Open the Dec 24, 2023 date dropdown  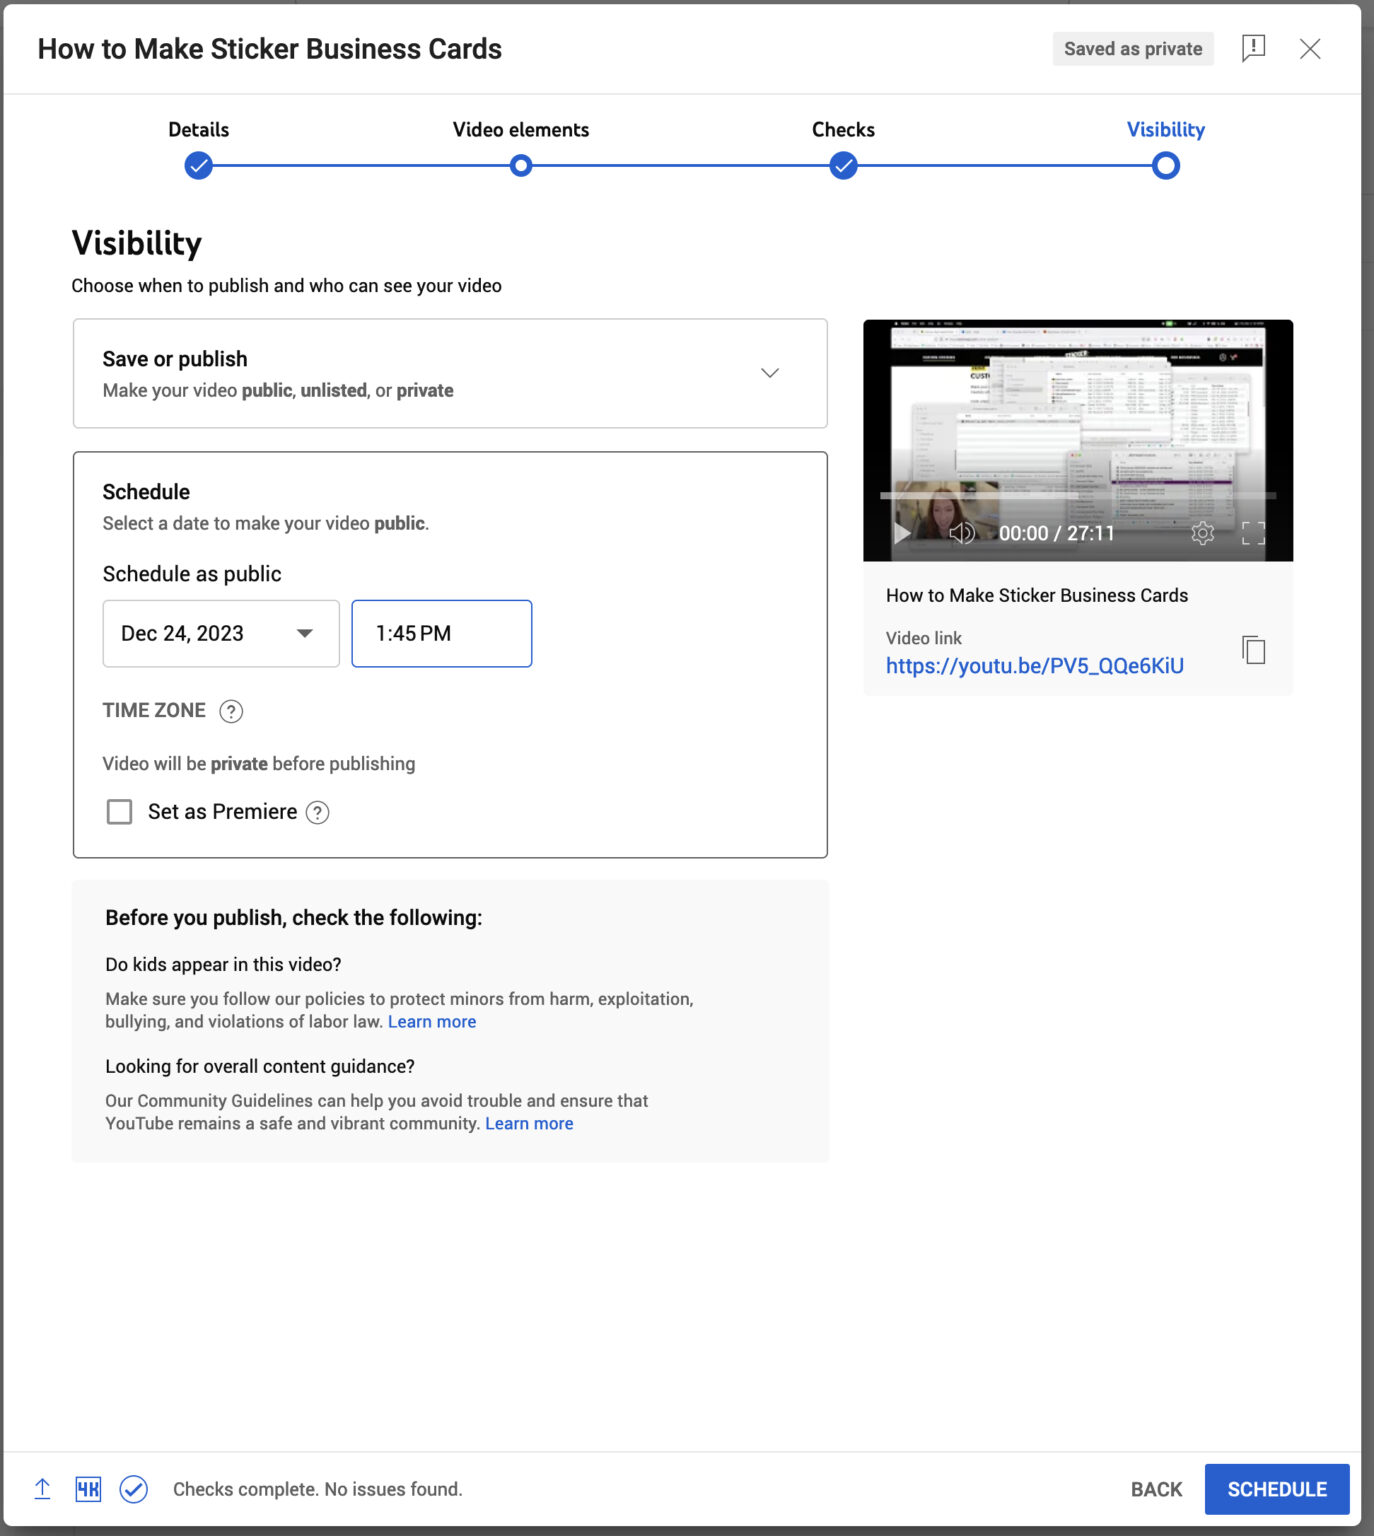(x=305, y=633)
